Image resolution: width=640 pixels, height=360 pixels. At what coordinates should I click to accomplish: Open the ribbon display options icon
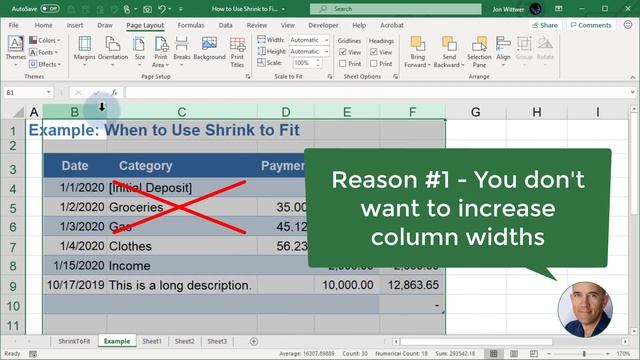[558, 9]
